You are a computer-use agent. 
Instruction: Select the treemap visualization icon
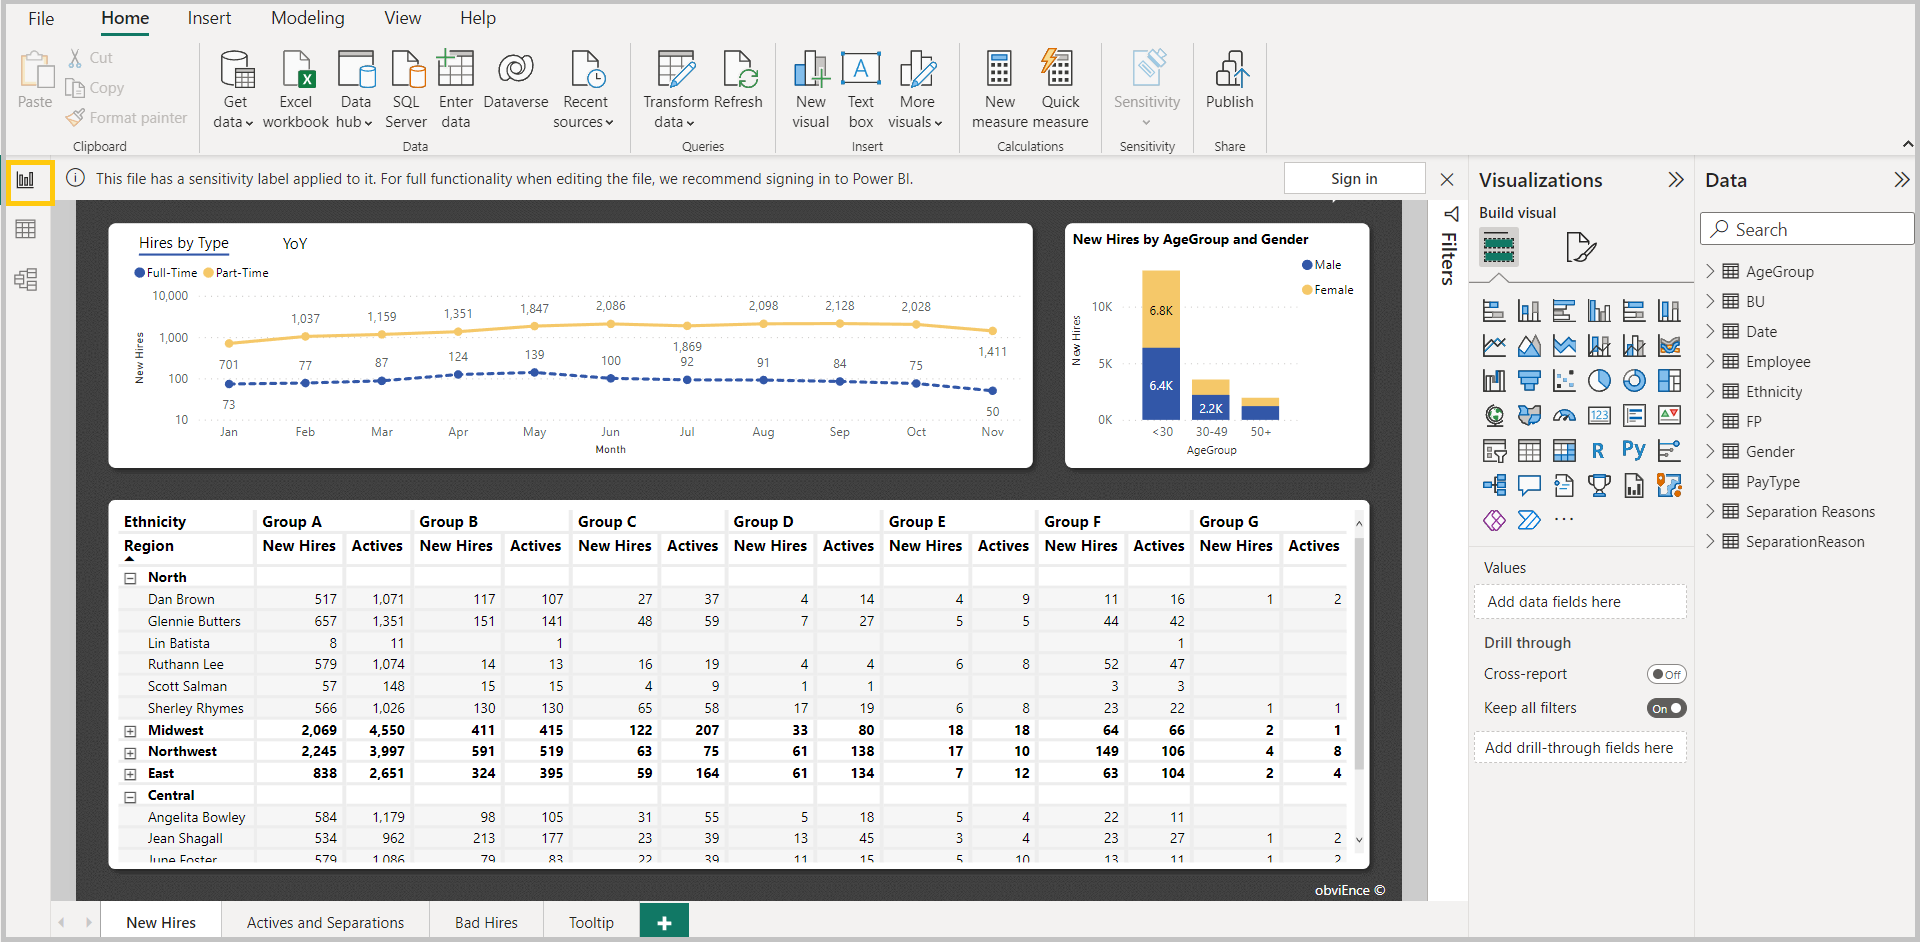[x=1668, y=380]
